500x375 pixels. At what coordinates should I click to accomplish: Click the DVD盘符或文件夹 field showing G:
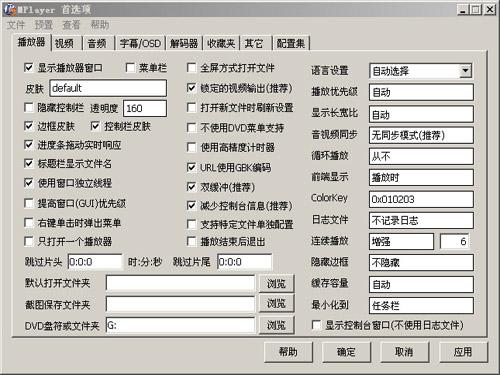[180, 325]
